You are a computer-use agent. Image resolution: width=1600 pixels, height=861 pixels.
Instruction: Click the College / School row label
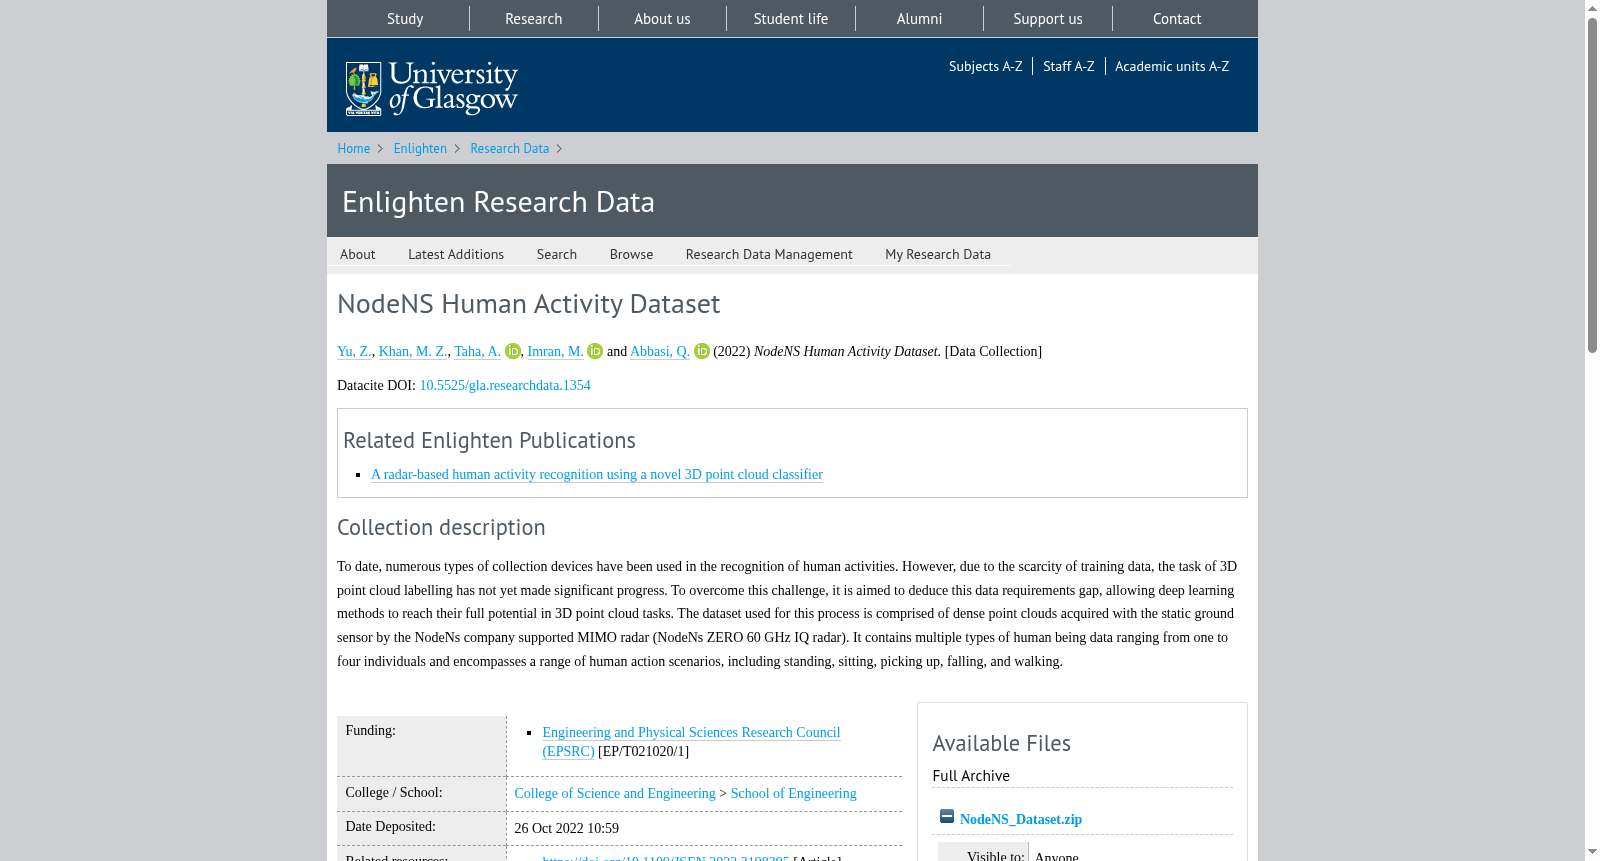(x=393, y=792)
